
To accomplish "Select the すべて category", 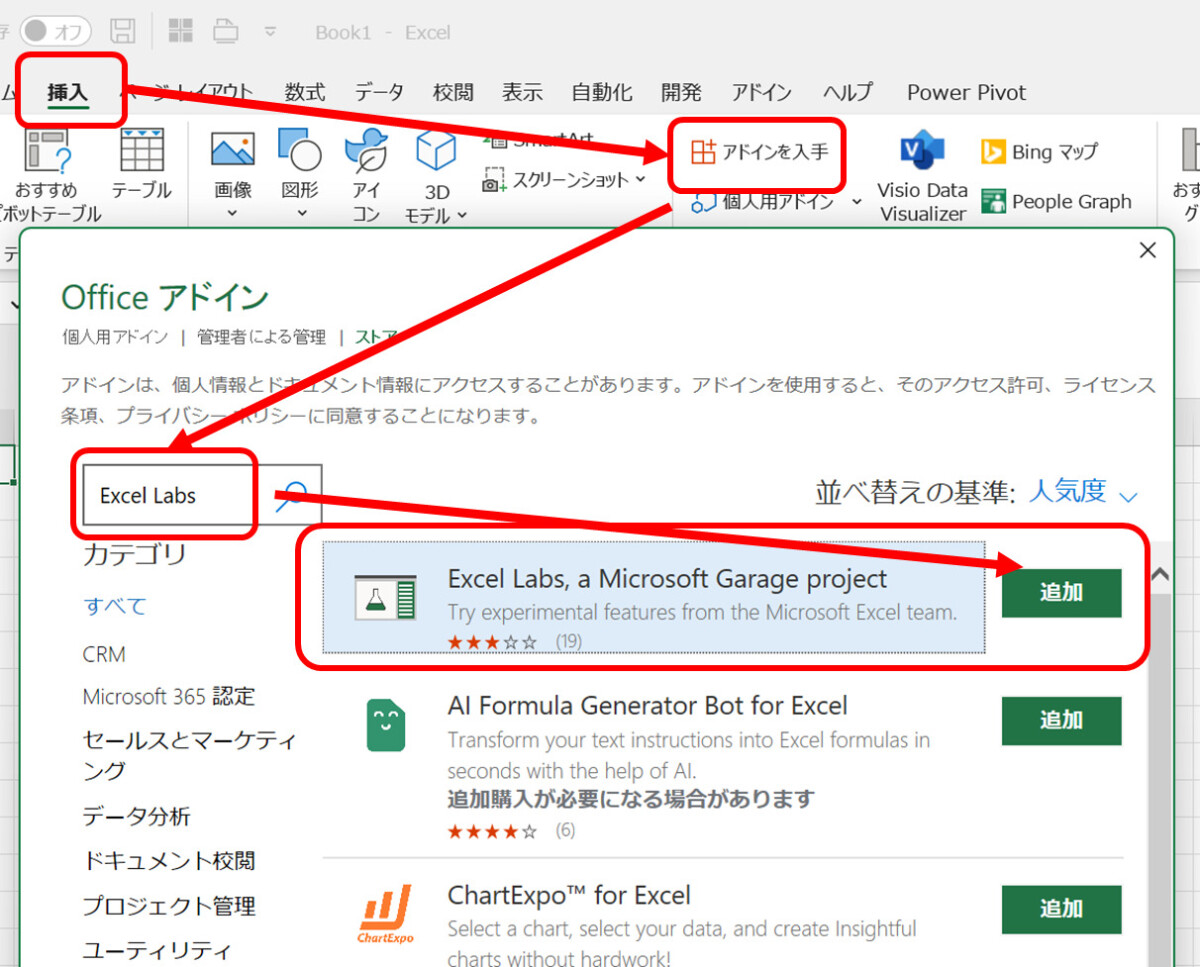I will point(115,606).
